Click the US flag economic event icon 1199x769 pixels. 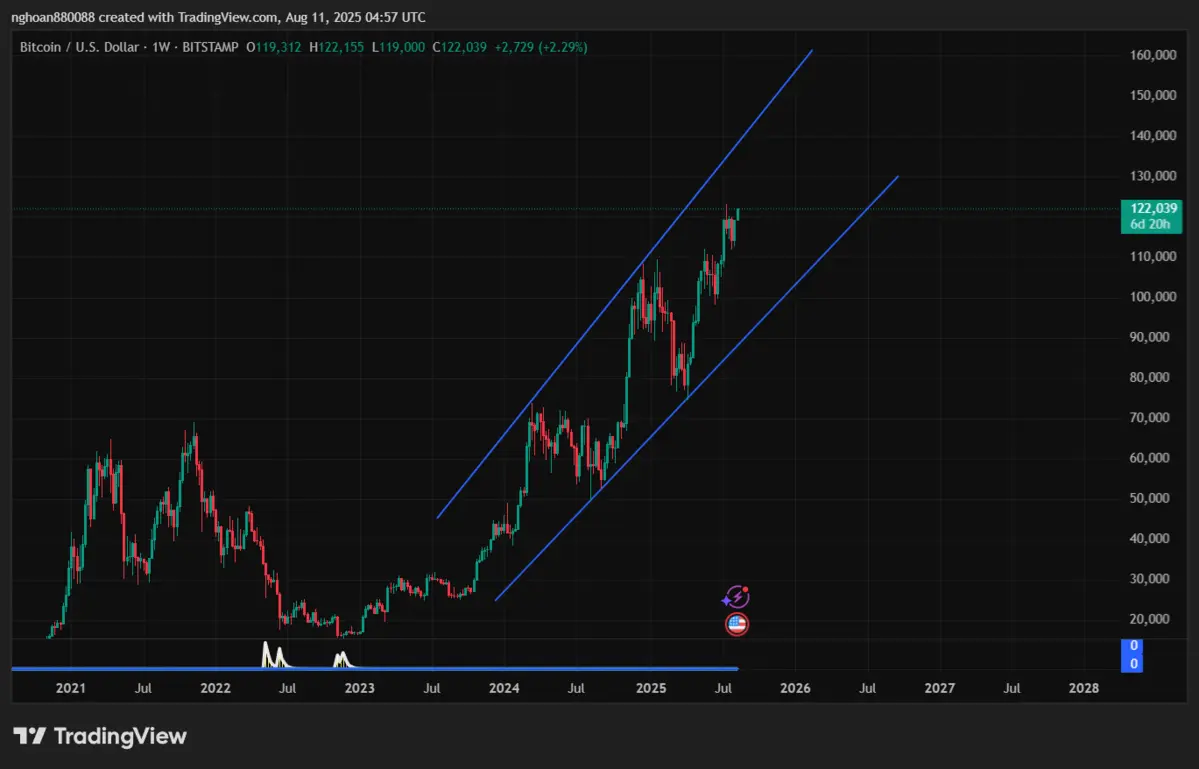(736, 625)
